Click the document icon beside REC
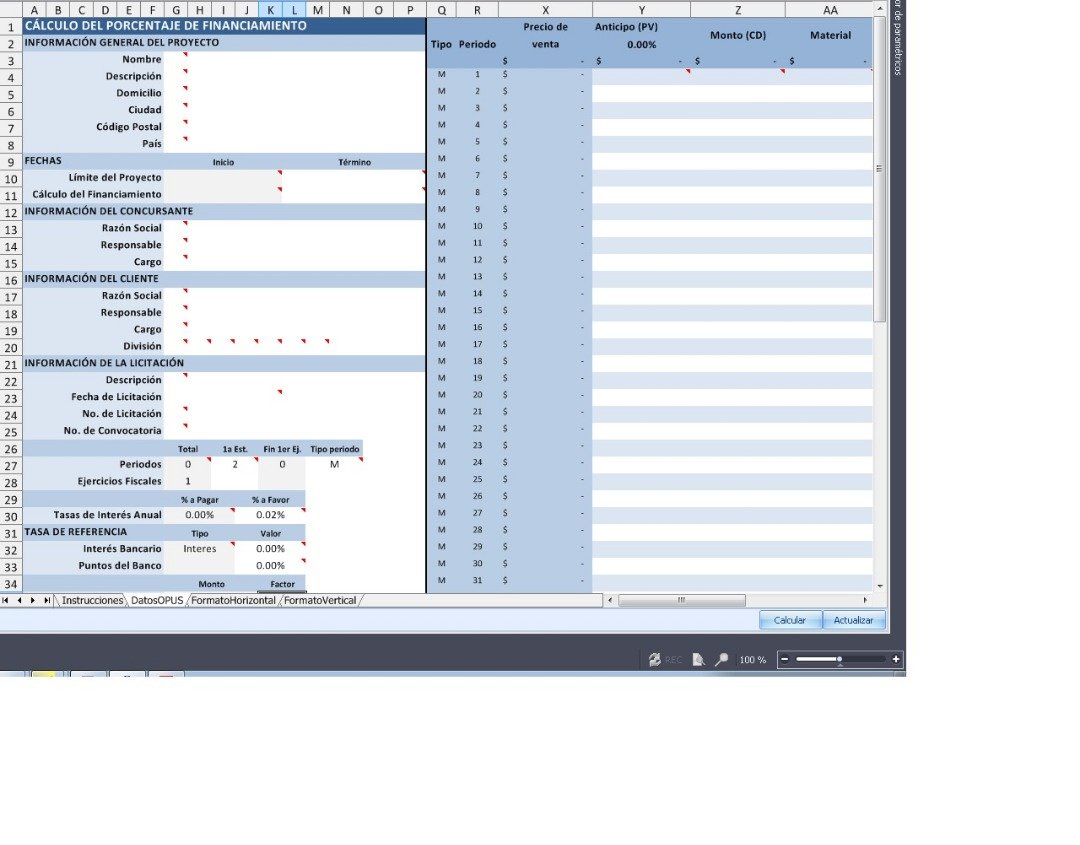1080x845 pixels. point(698,660)
